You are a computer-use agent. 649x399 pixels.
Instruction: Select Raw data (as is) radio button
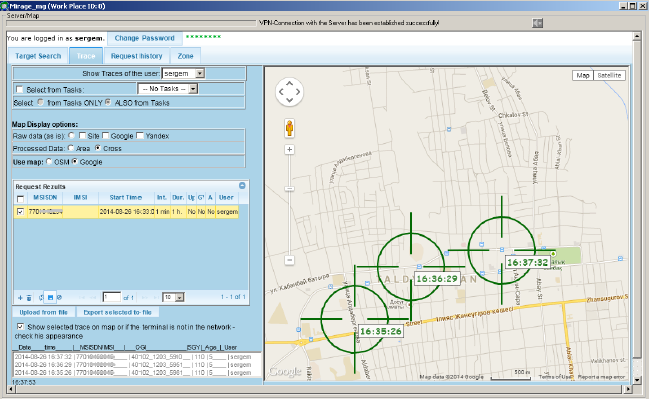(72, 135)
